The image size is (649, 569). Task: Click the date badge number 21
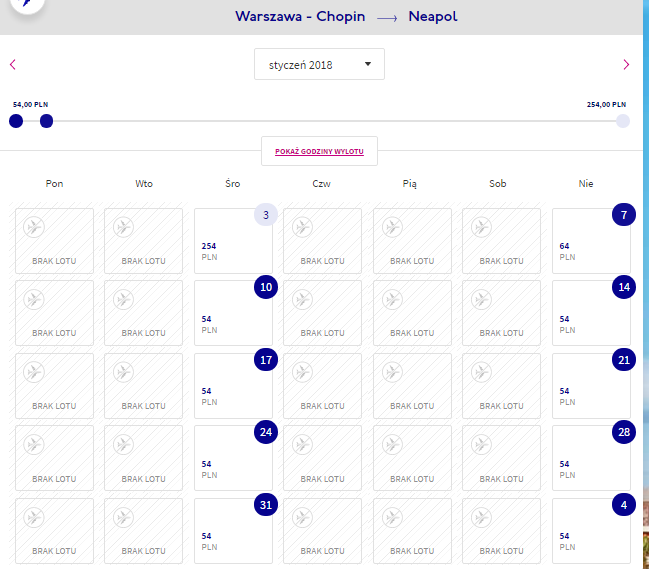pos(624,360)
